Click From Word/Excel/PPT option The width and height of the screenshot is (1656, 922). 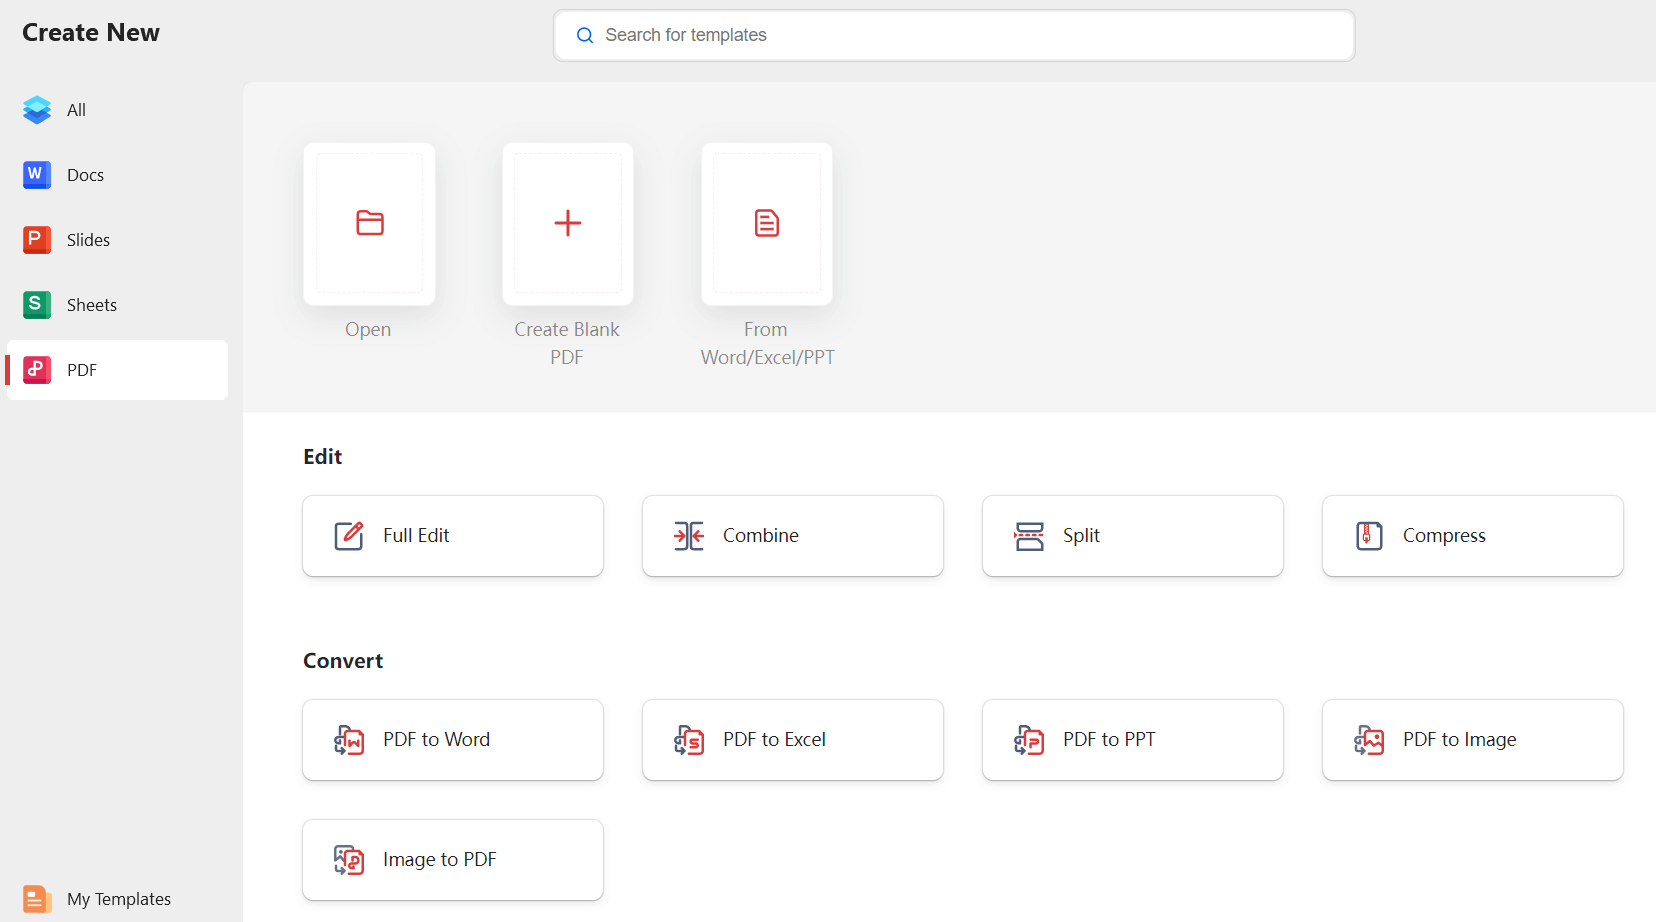[766, 224]
